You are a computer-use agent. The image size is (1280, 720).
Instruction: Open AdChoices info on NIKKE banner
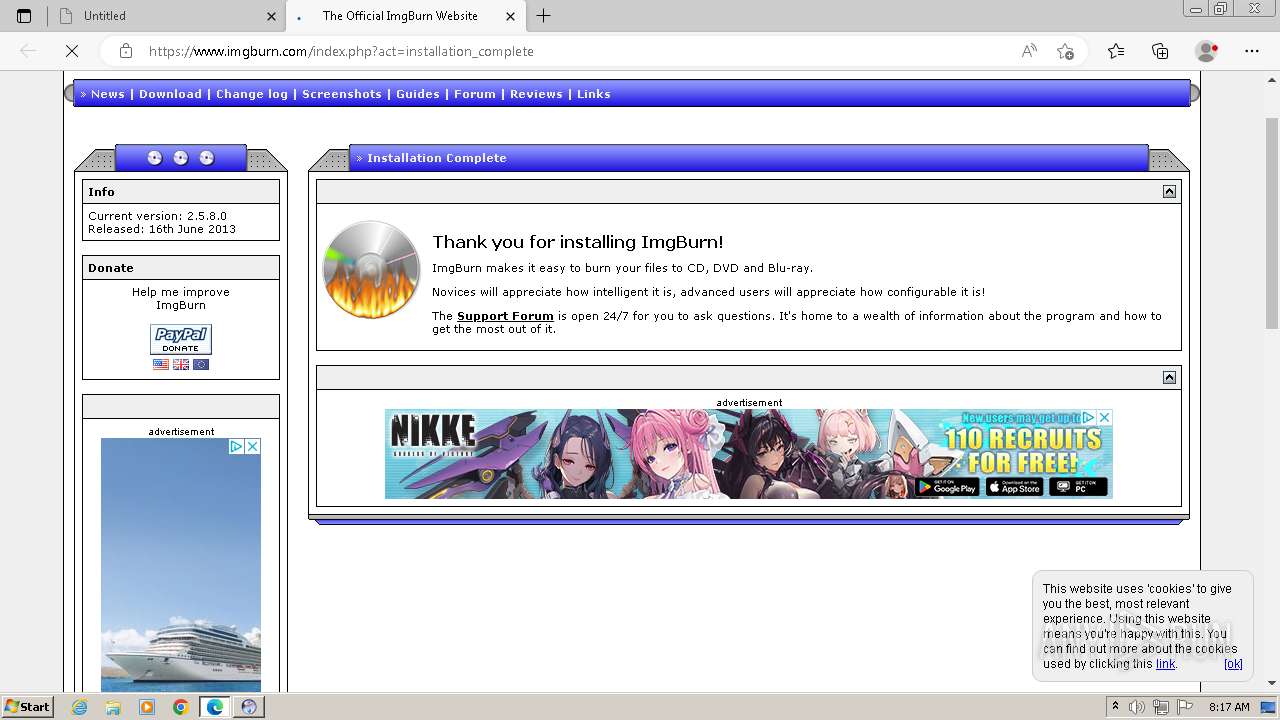pos(1089,417)
